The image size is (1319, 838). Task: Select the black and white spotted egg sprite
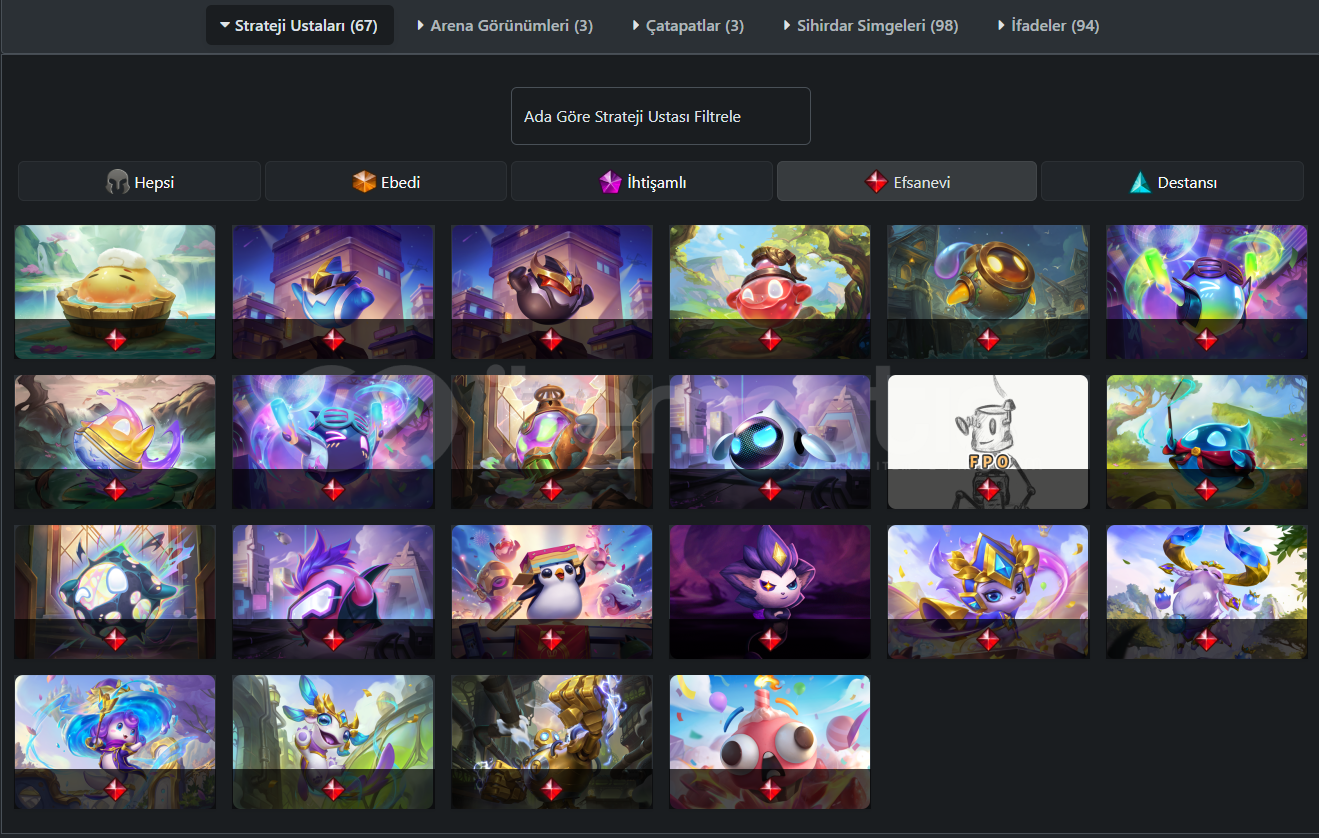tap(116, 591)
